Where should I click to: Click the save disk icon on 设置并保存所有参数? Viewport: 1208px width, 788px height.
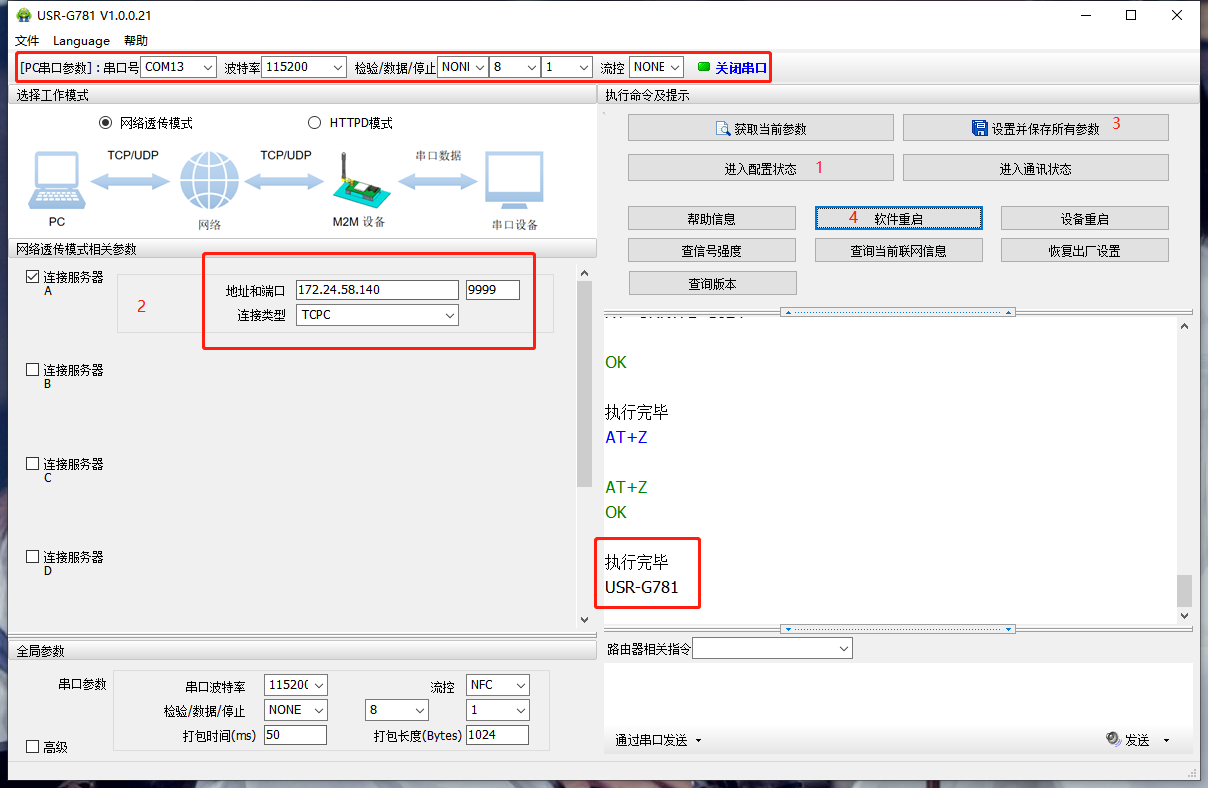[x=980, y=128]
